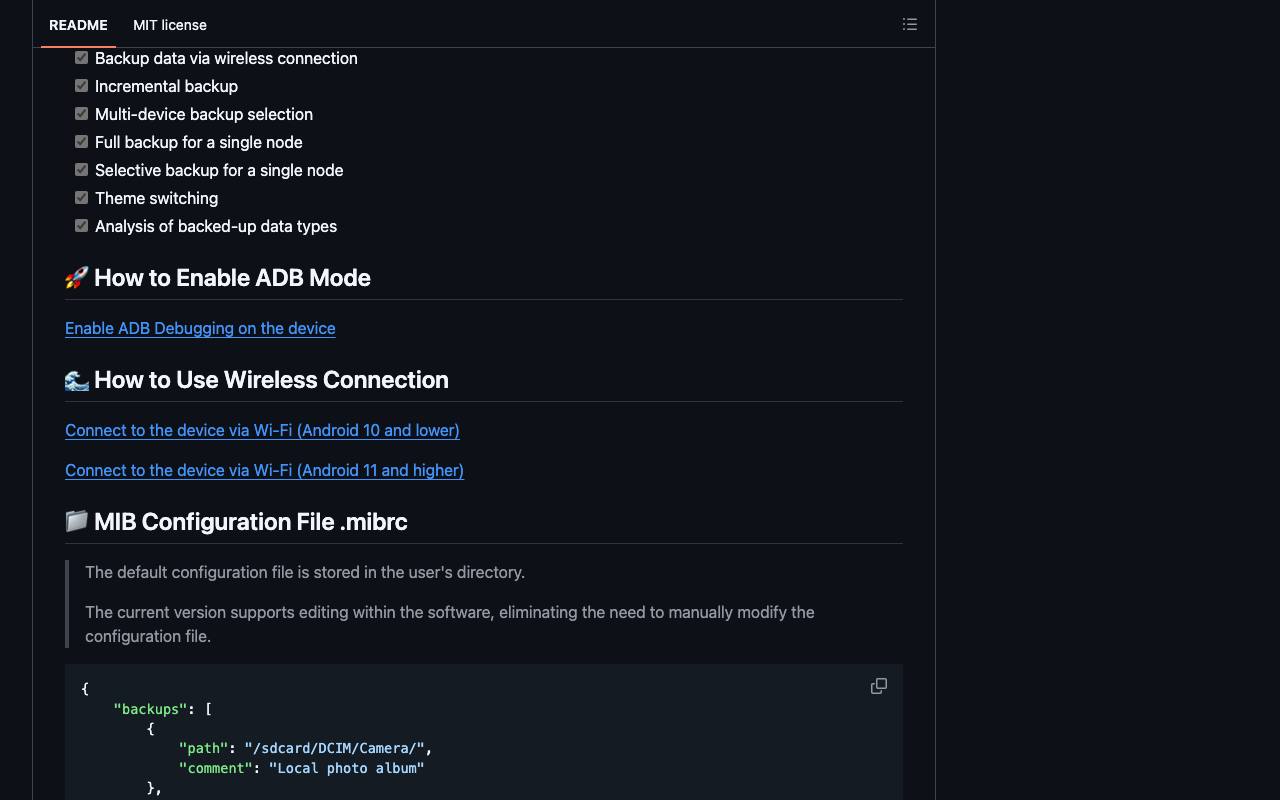The height and width of the screenshot is (800, 1280).
Task: Toggle 'Analysis of backed-up data types' checkbox
Action: pyautogui.click(x=82, y=226)
